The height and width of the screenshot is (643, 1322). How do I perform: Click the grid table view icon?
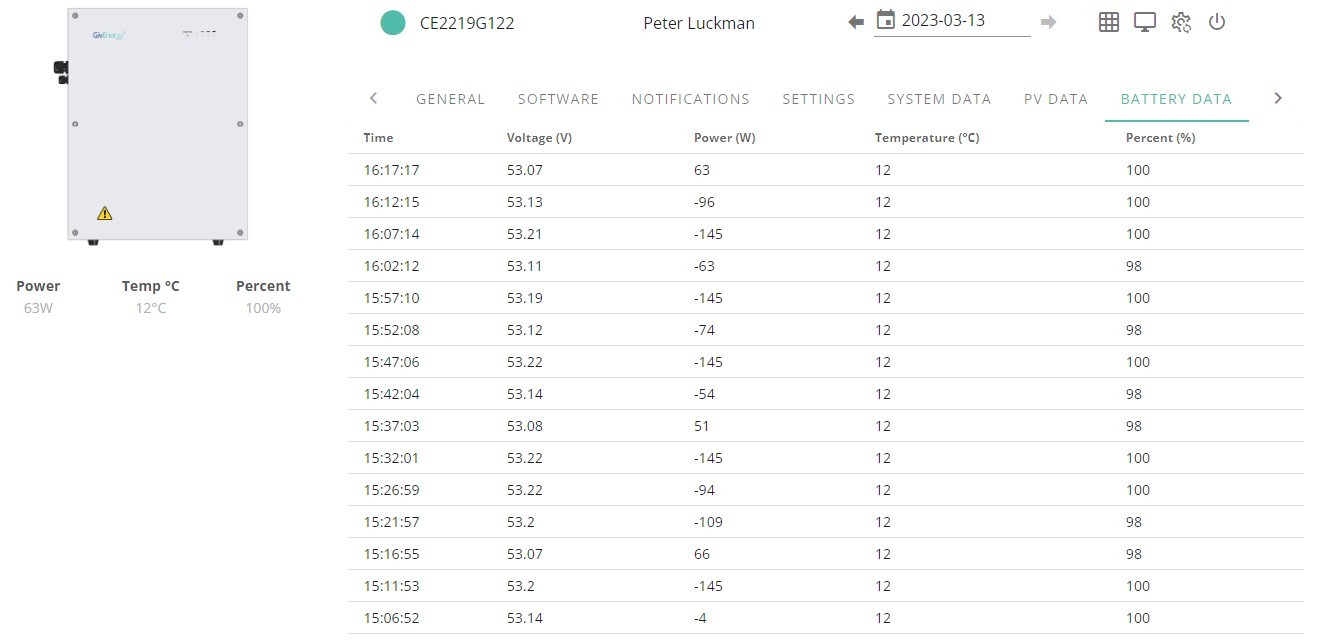1109,22
